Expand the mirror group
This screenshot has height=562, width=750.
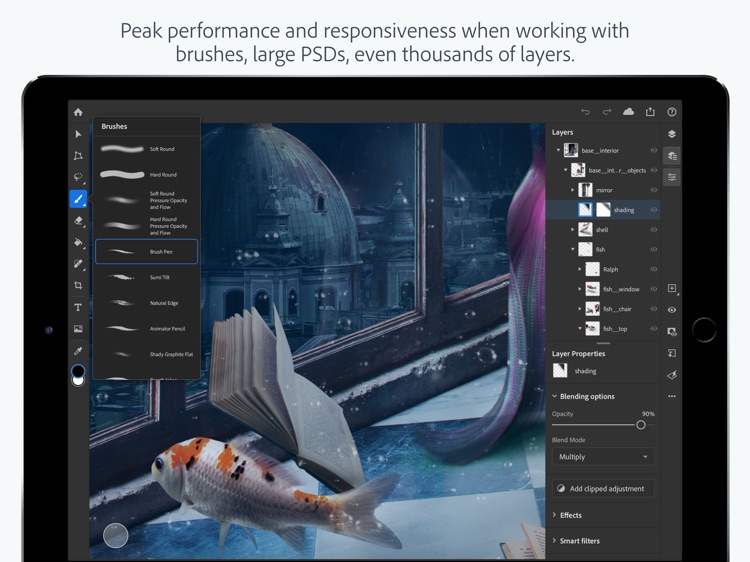point(573,190)
